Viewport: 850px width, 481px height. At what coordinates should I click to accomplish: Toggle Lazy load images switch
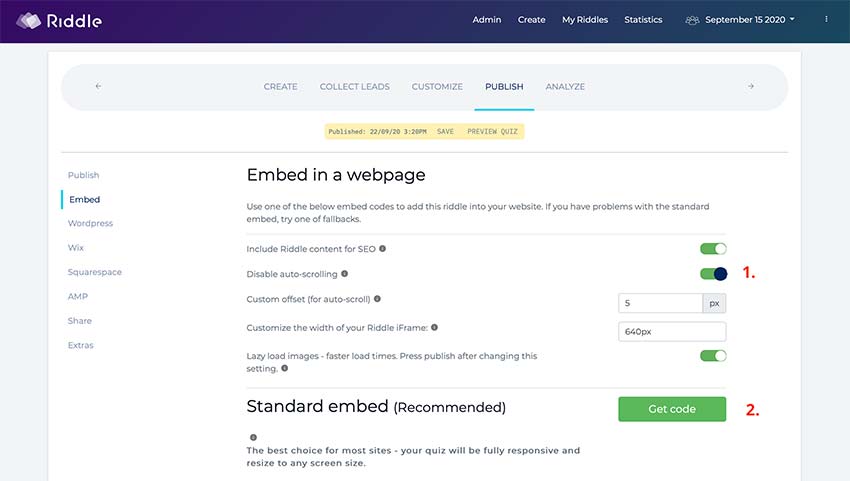pyautogui.click(x=713, y=356)
